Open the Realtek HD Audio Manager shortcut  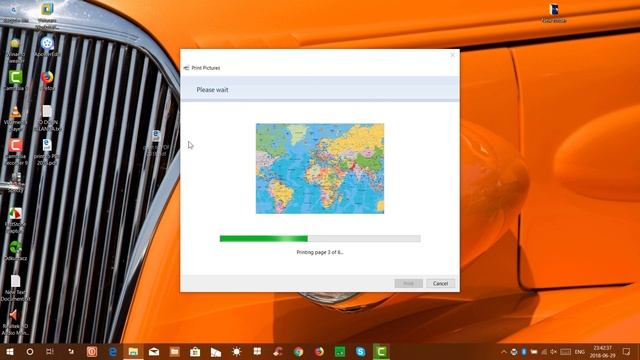pyautogui.click(x=15, y=322)
